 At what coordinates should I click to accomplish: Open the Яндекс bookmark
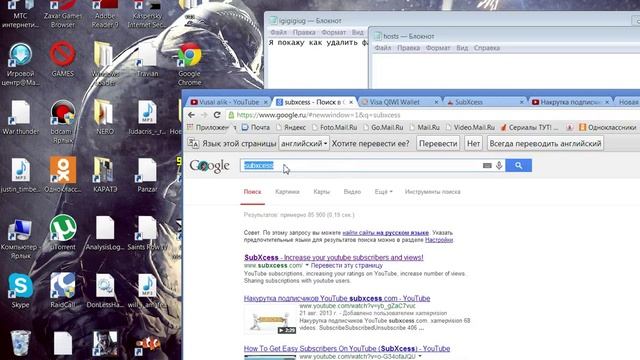pos(291,127)
